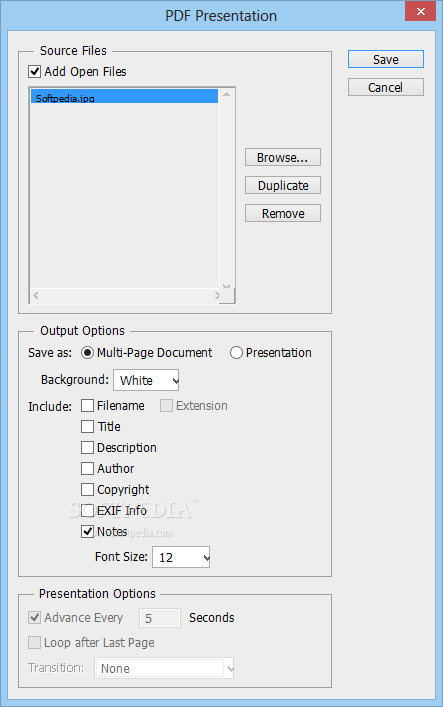The image size is (443, 707).
Task: Open the Font Size dropdown
Action: (x=181, y=557)
